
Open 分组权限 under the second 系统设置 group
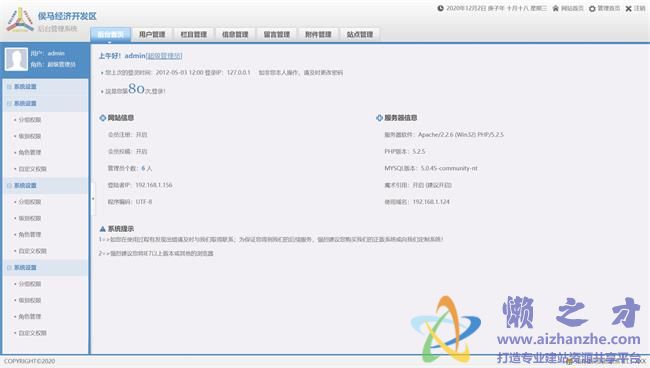(29, 120)
